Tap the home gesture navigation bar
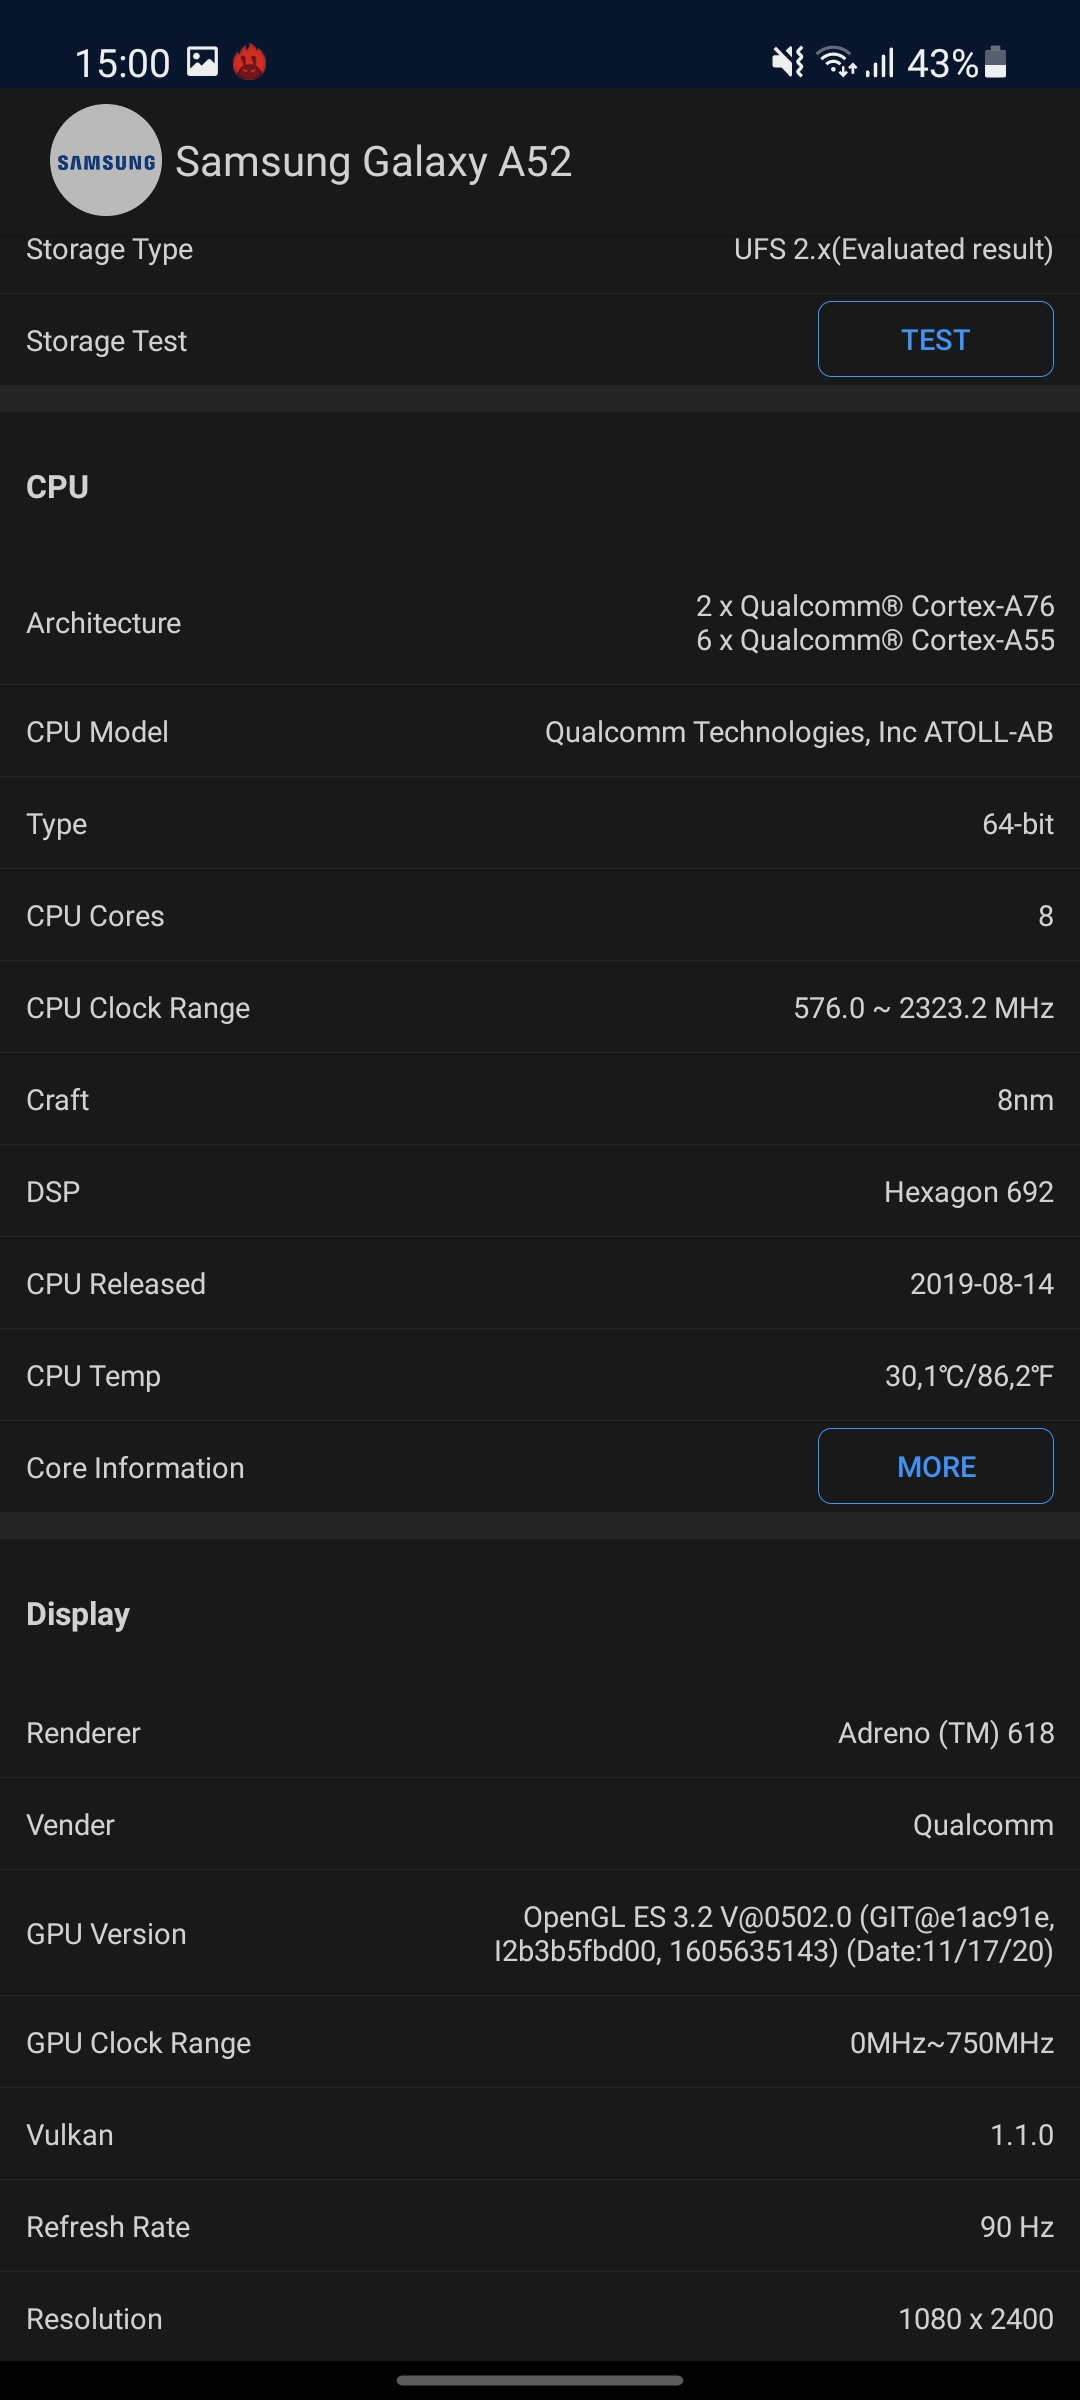 pyautogui.click(x=540, y=2381)
